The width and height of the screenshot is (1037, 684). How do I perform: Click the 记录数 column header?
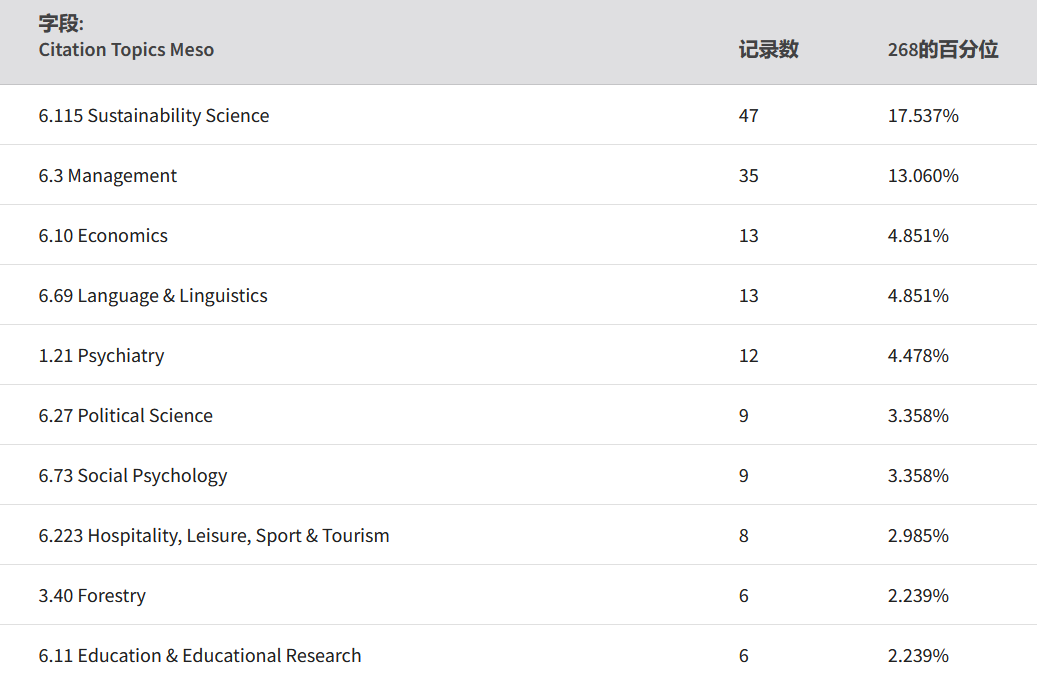tap(768, 50)
